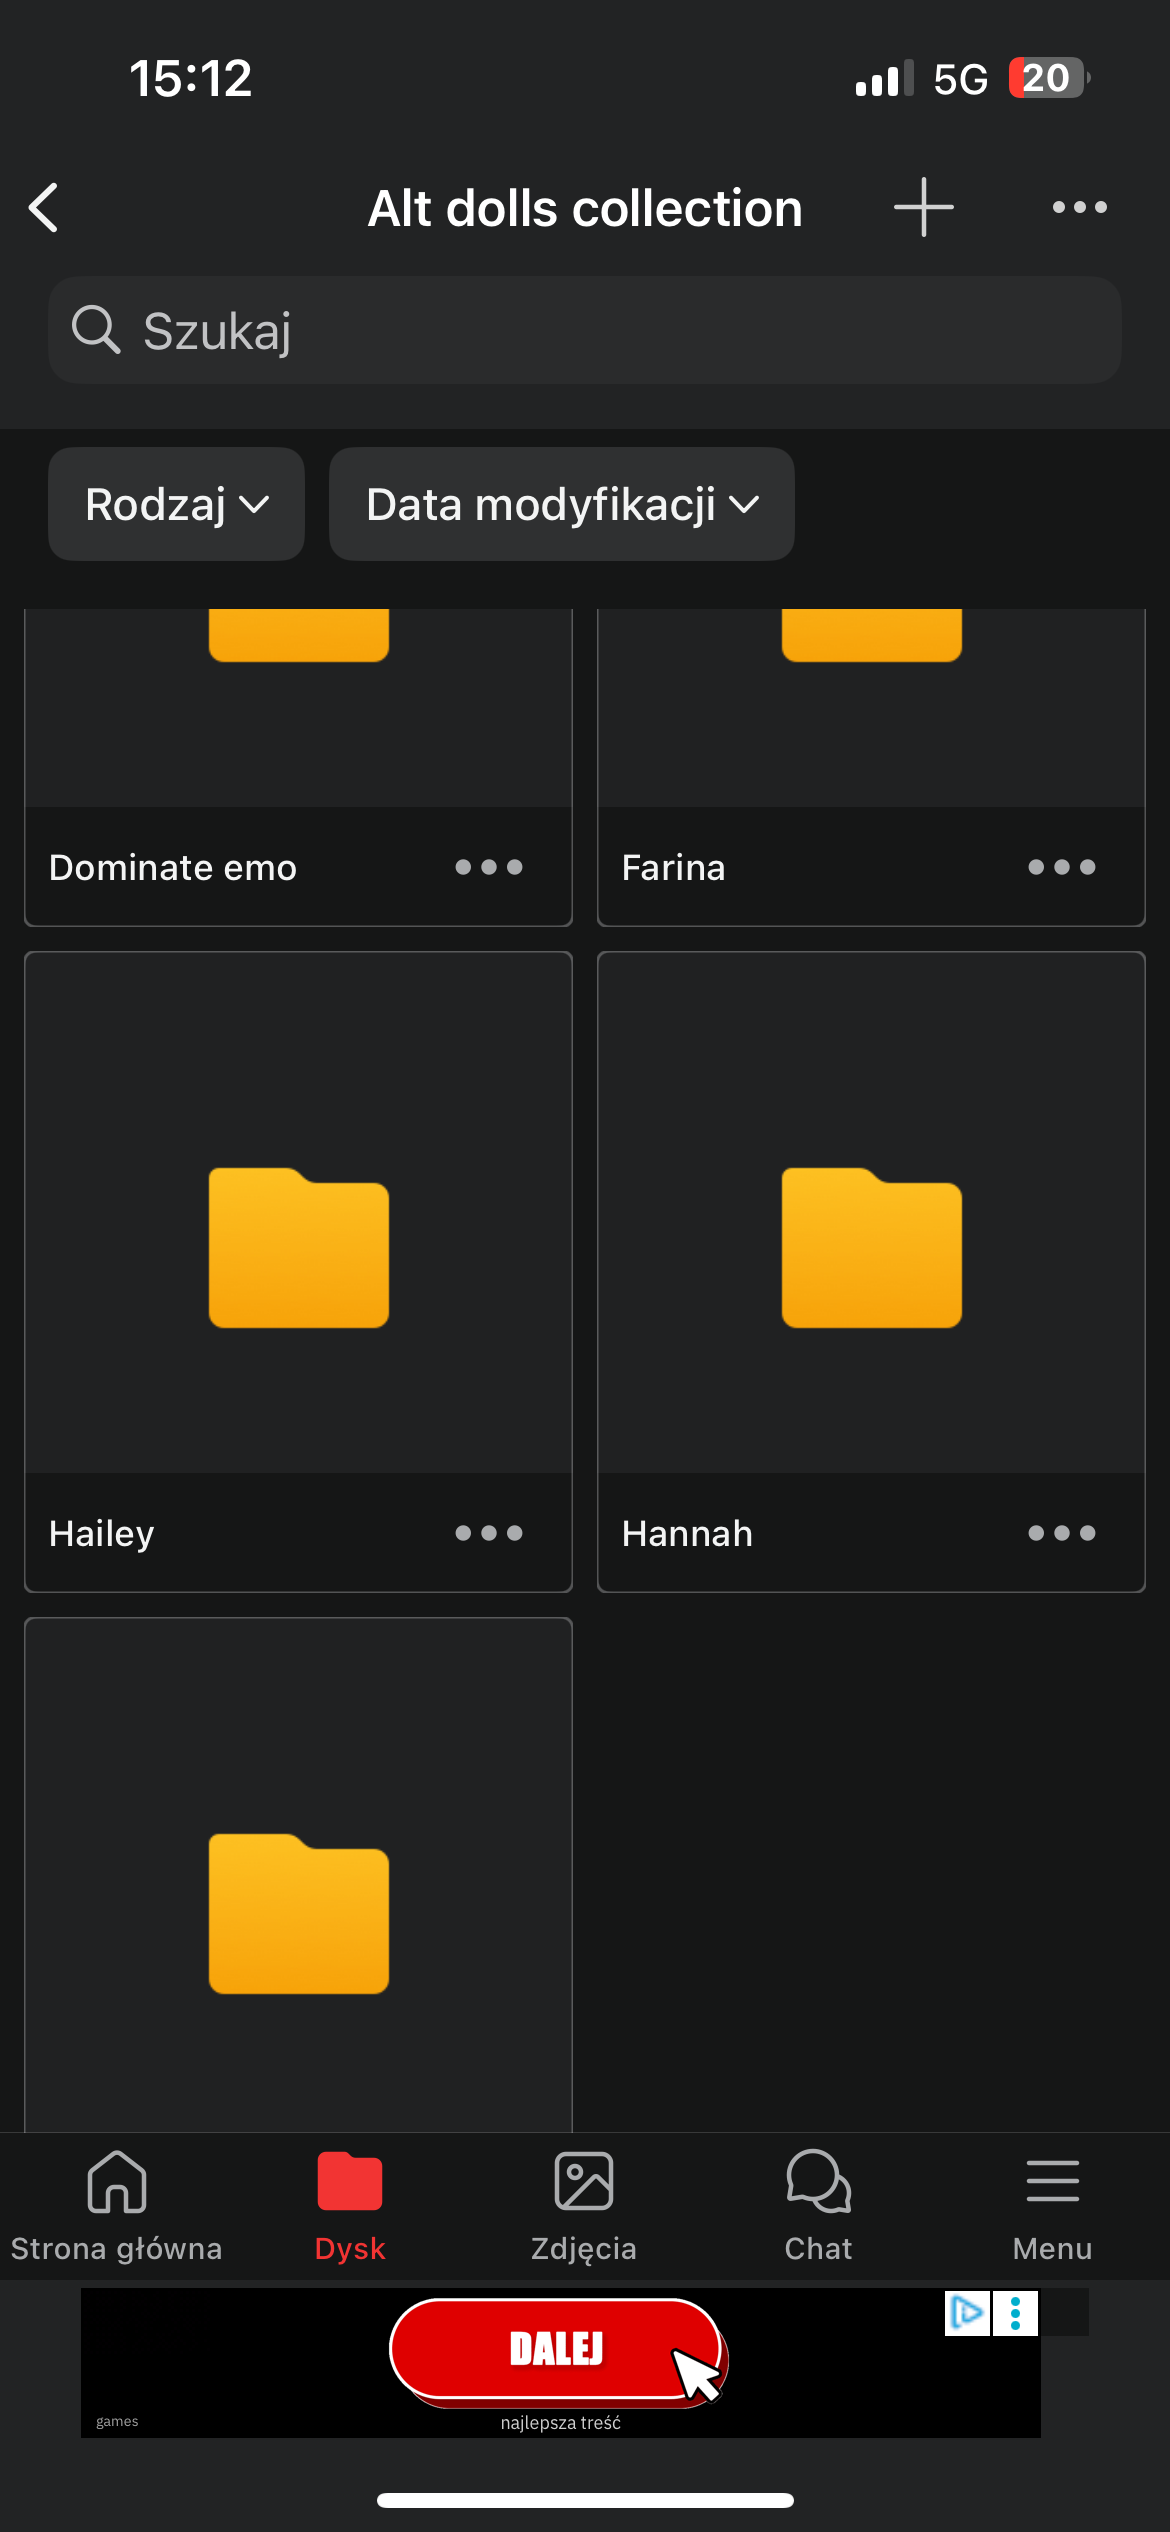Viewport: 1170px width, 2532px height.
Task: Open more options for Dominate emo folder
Action: click(x=489, y=867)
